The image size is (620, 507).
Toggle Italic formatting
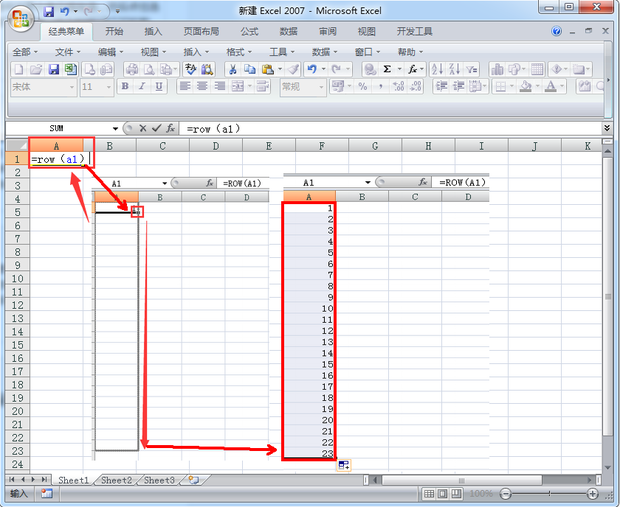[x=142, y=86]
